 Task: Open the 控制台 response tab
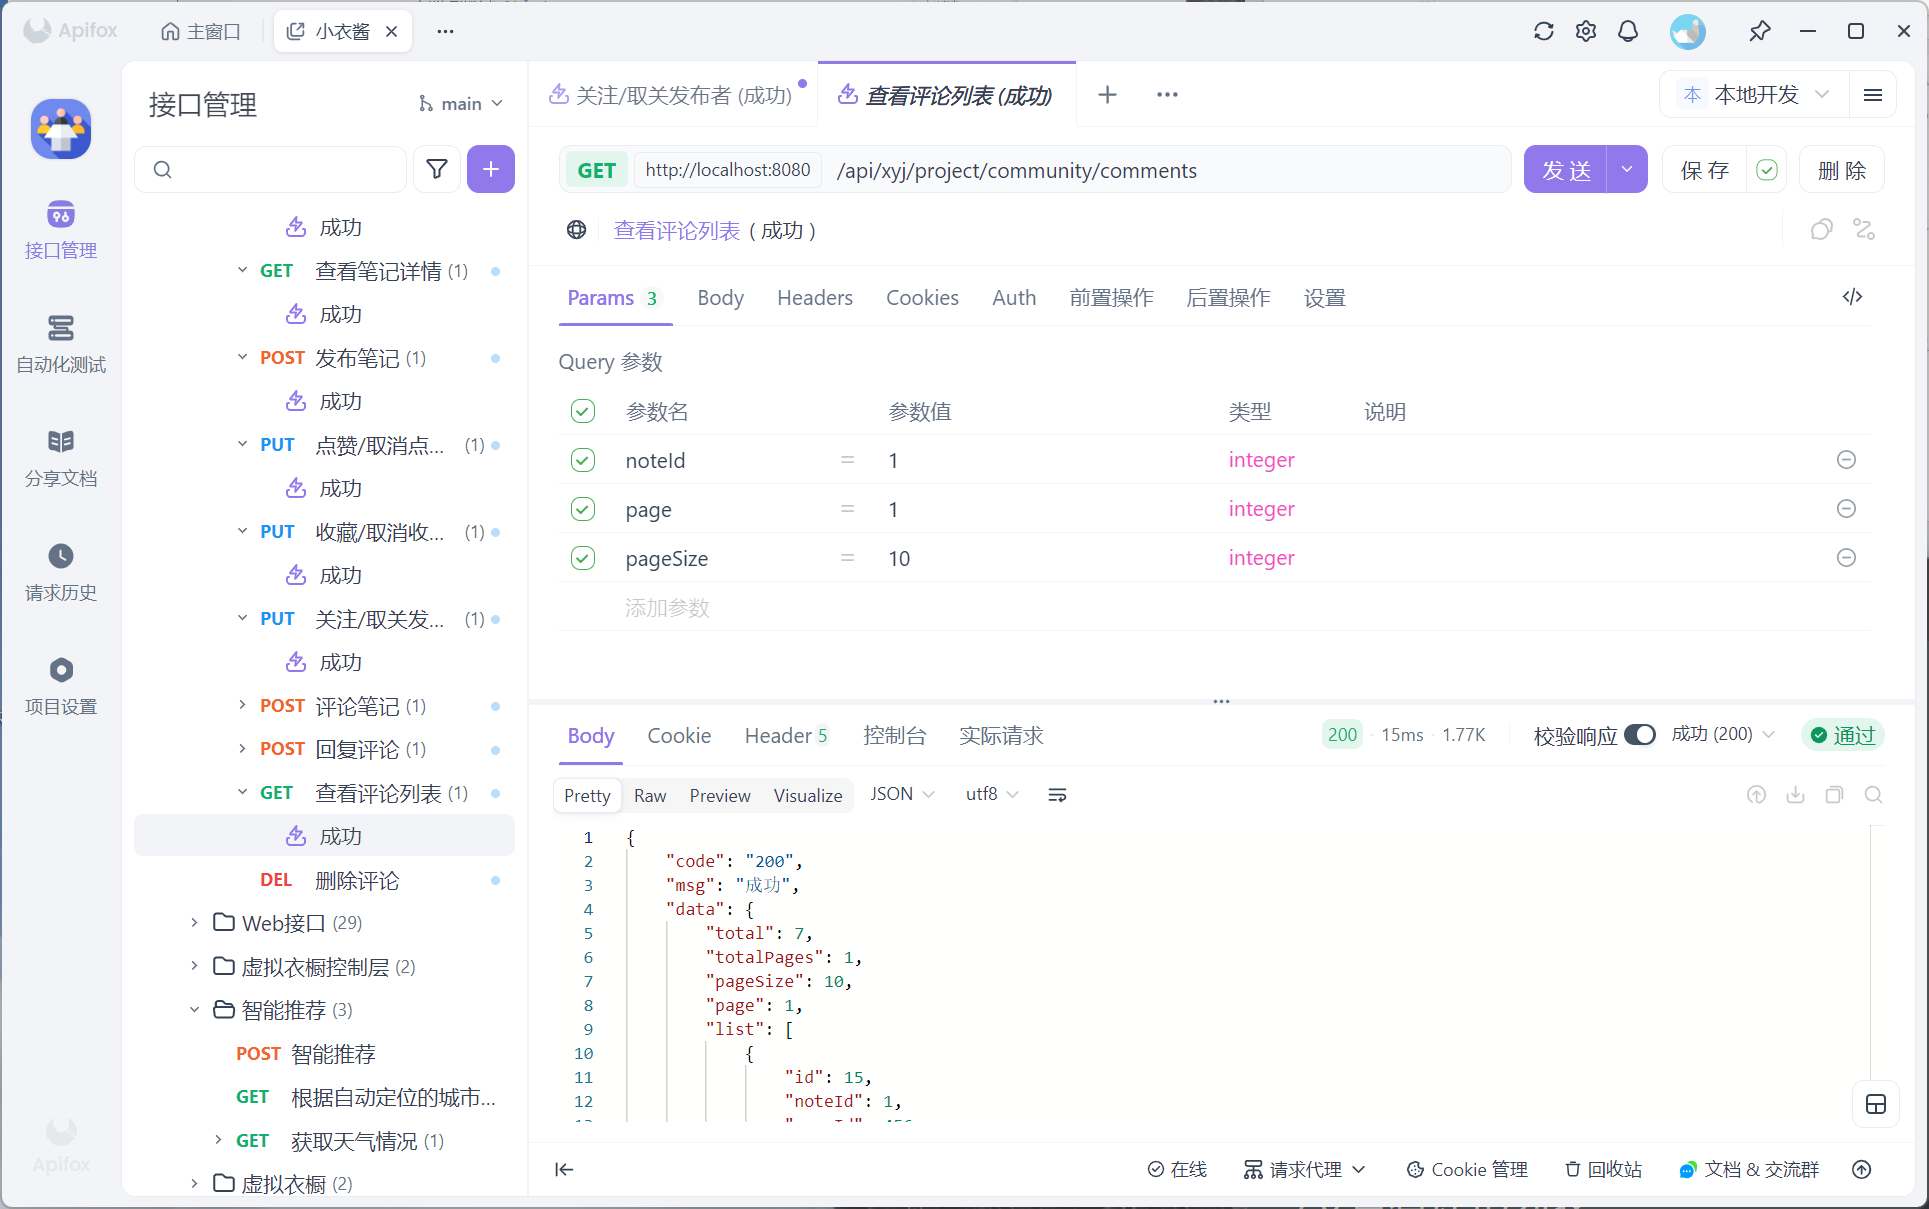pyautogui.click(x=894, y=736)
